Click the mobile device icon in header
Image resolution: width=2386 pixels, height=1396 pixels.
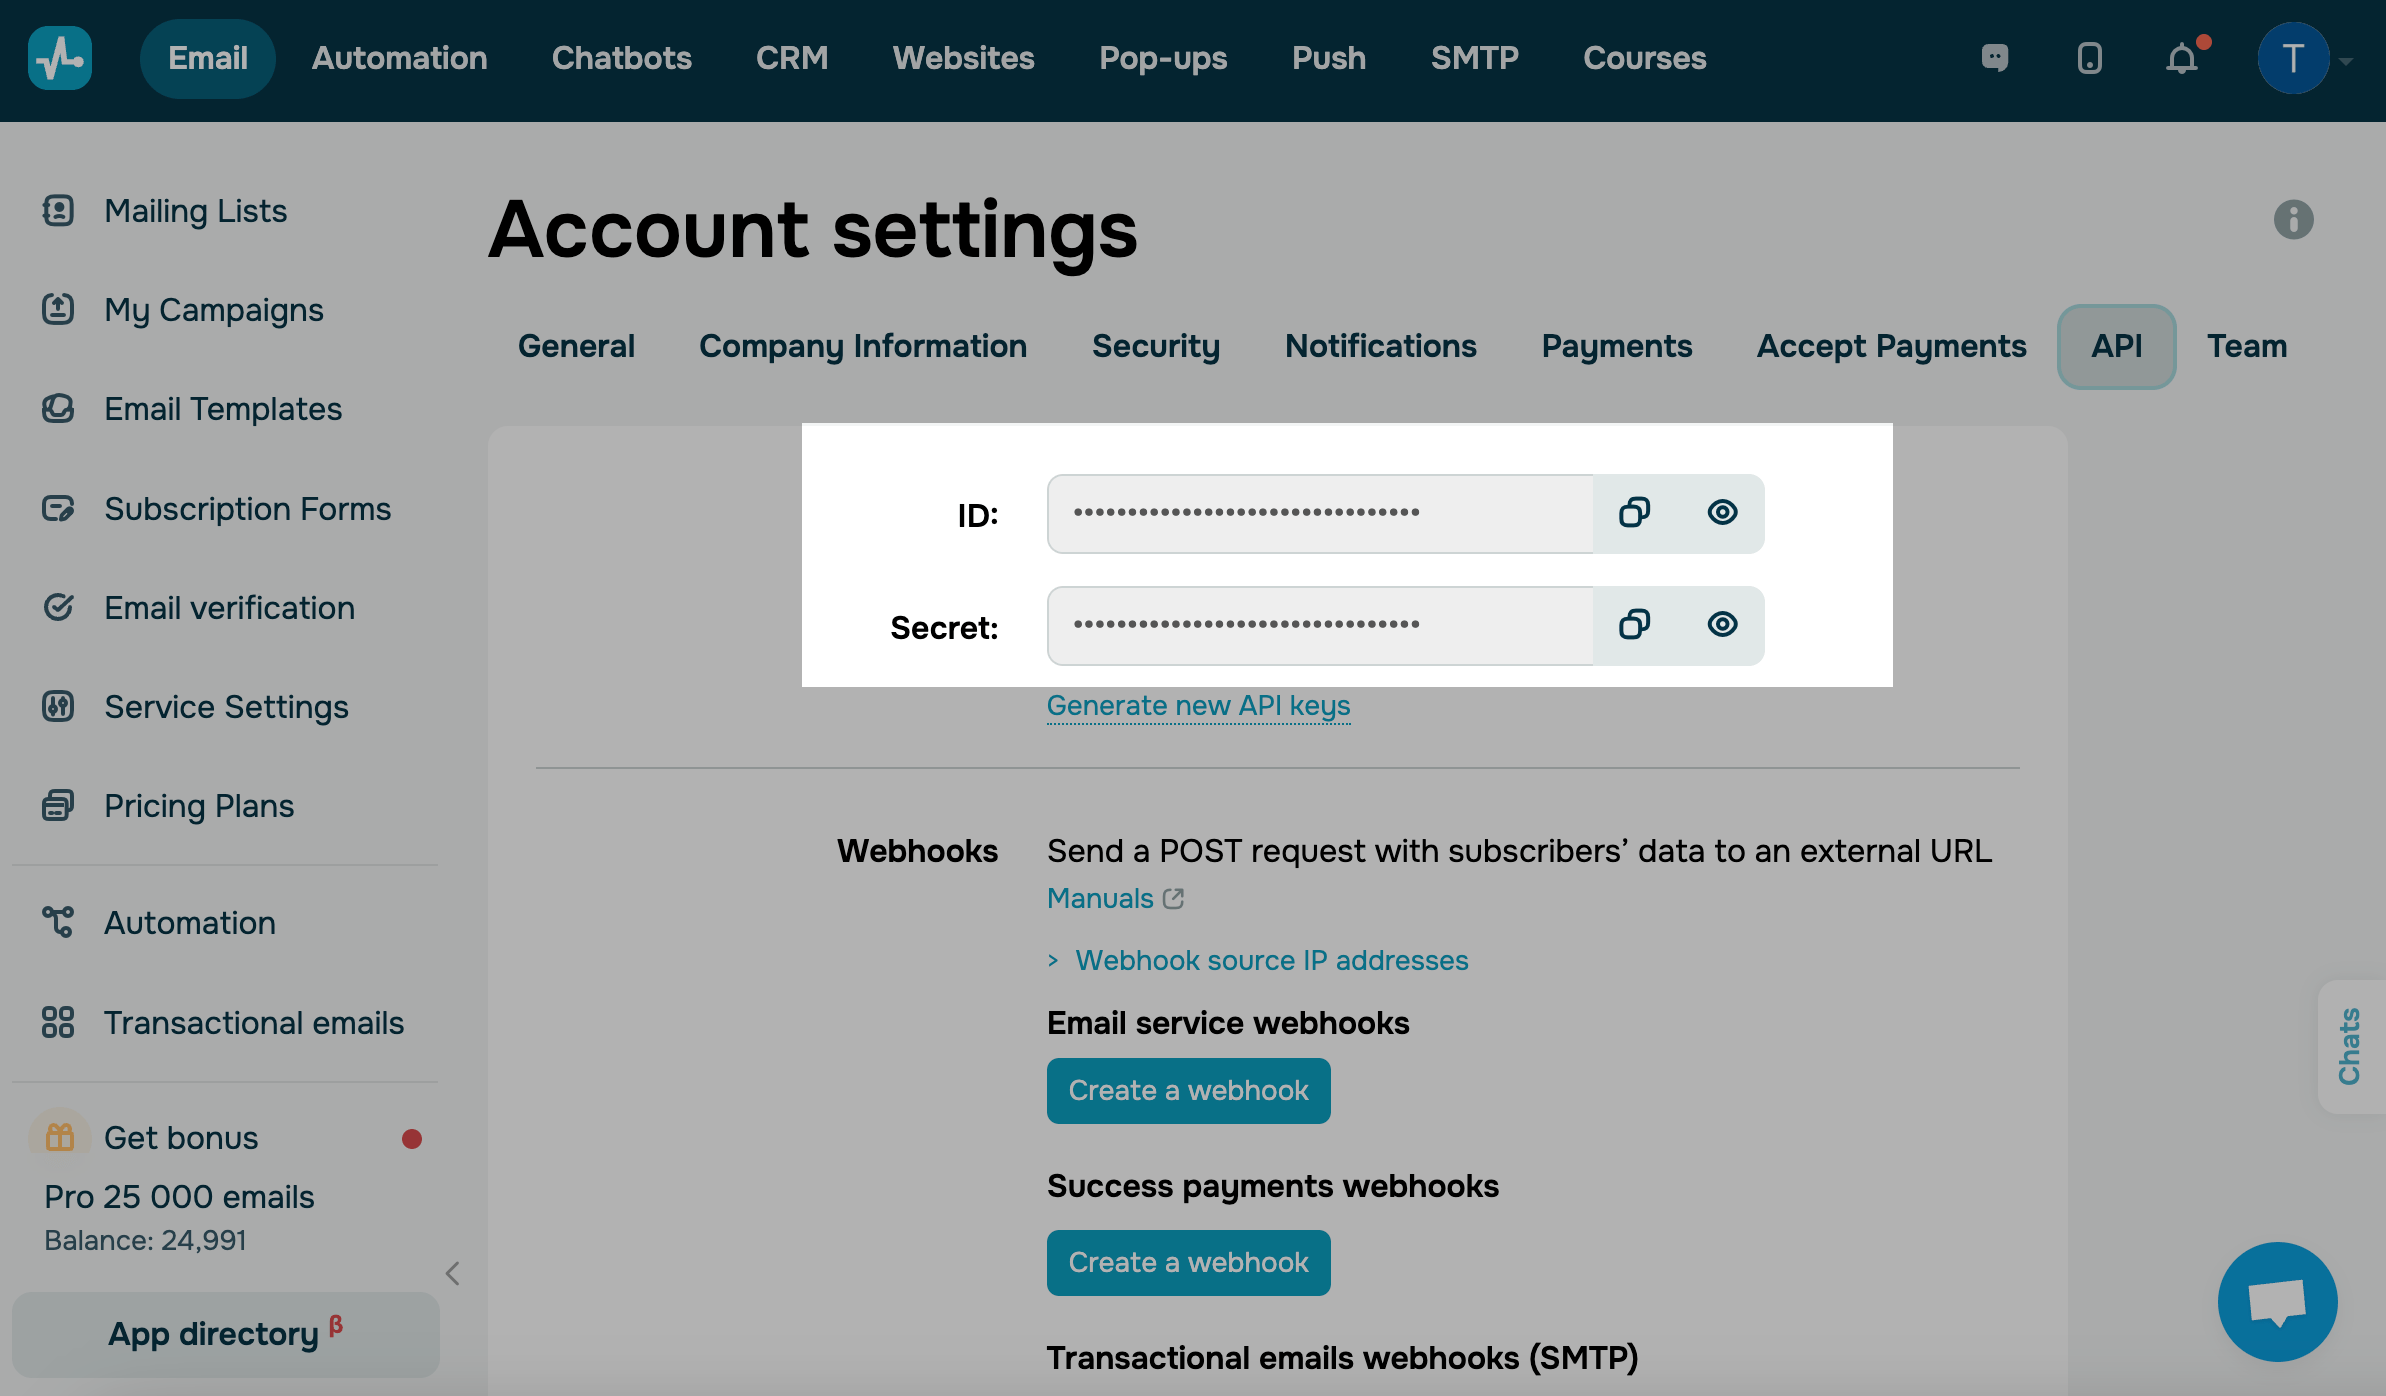[x=2089, y=59]
